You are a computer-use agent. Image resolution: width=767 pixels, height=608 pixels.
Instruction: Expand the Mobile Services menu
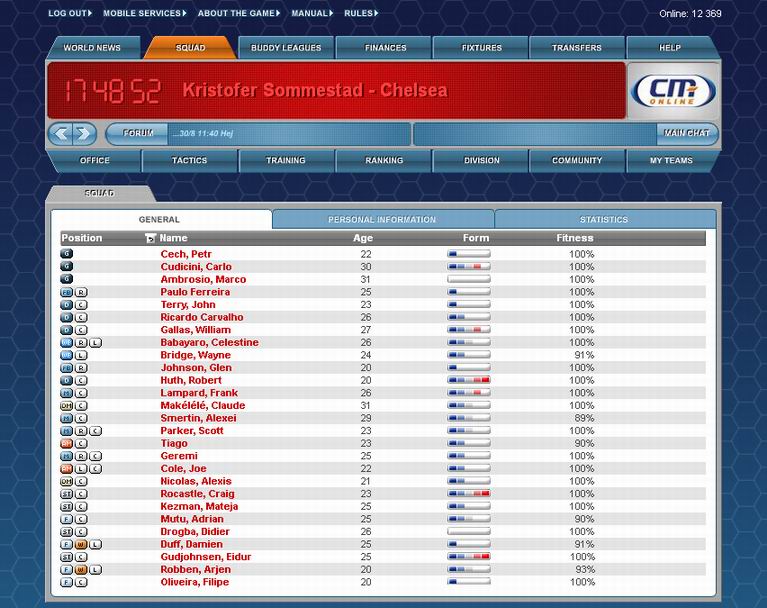click(x=145, y=13)
